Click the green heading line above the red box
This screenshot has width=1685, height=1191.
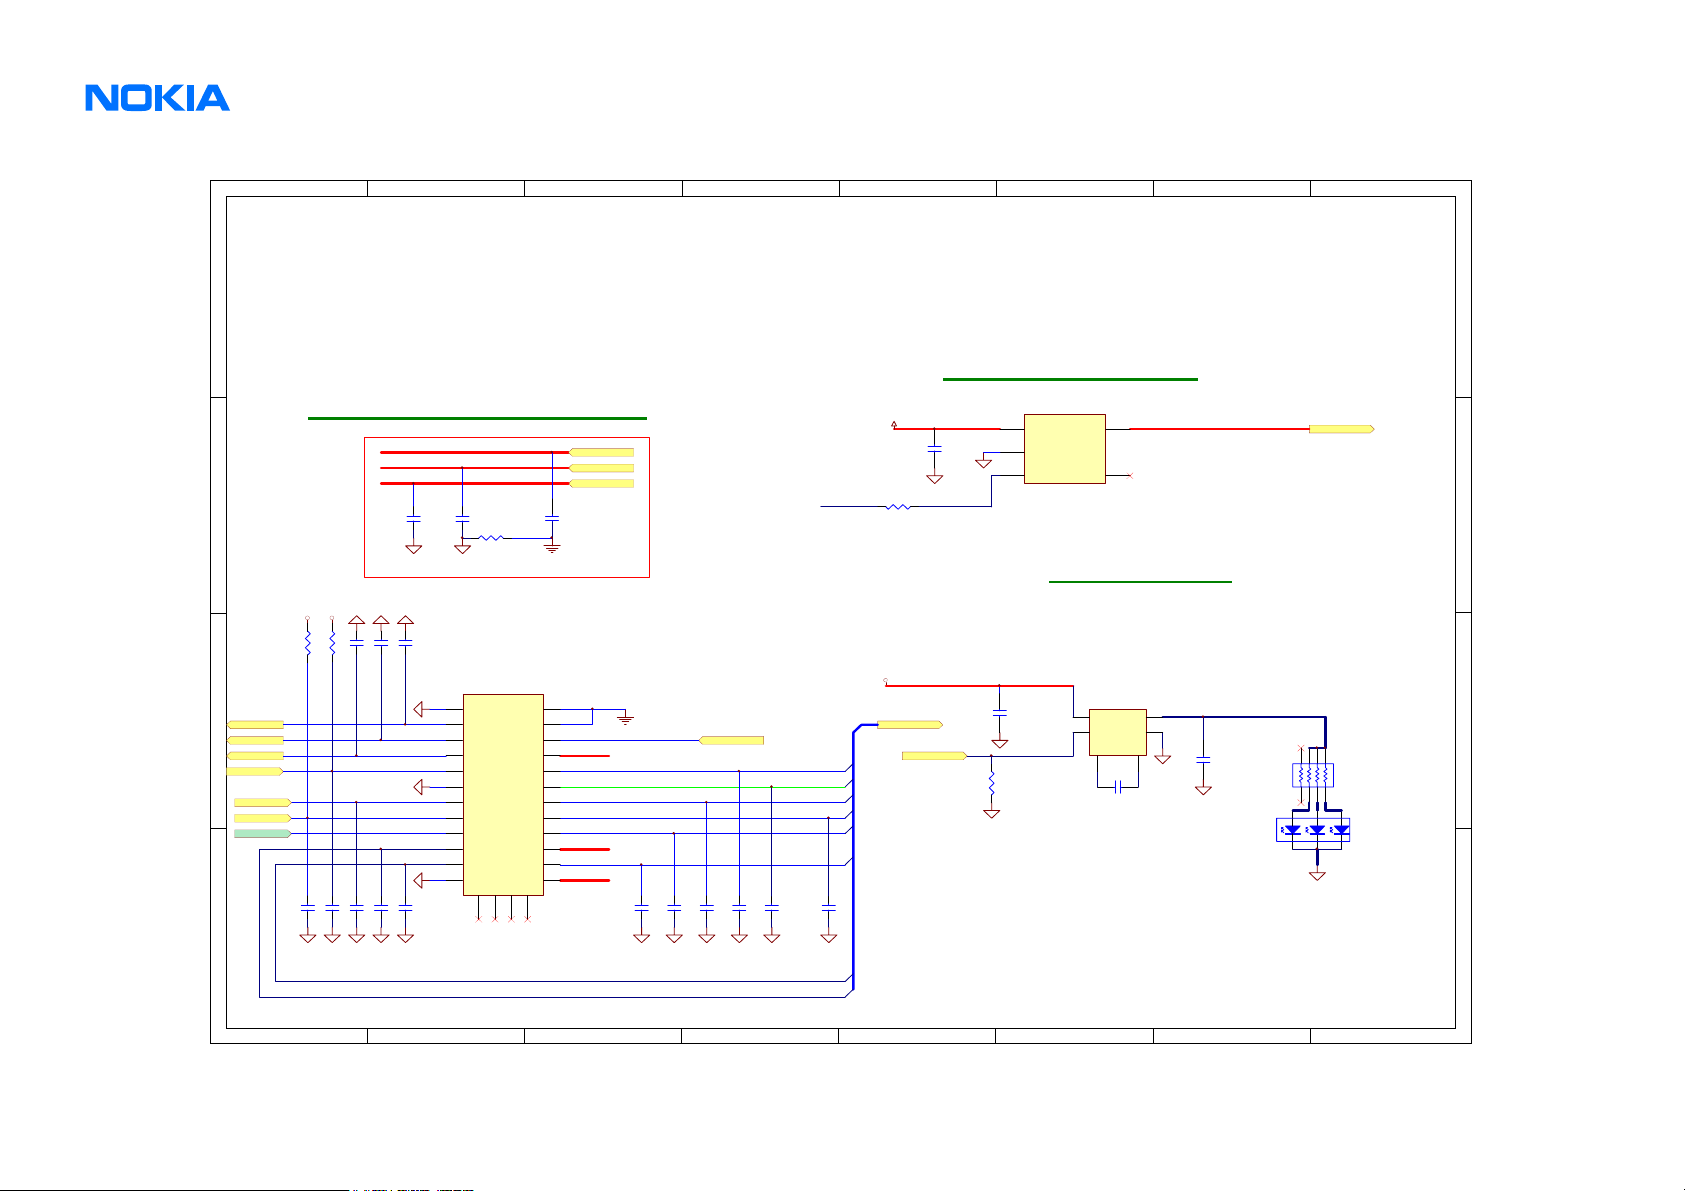[477, 417]
